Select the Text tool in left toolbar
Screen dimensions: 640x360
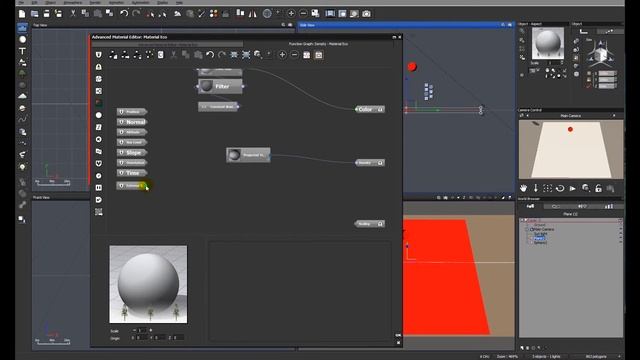[22, 51]
